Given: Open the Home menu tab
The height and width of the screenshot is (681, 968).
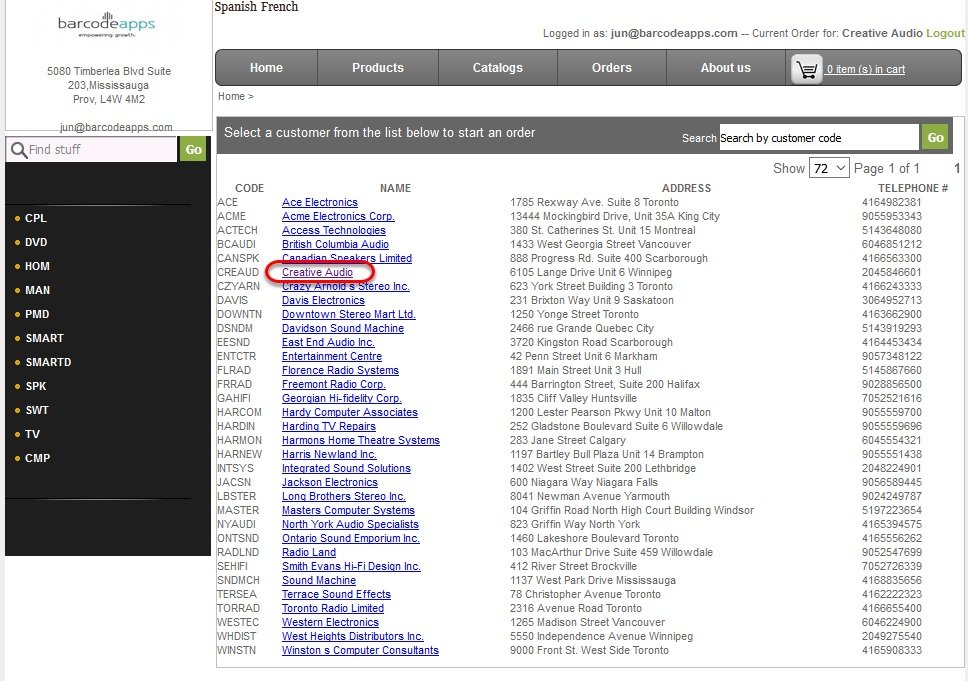Looking at the screenshot, I should tap(266, 68).
